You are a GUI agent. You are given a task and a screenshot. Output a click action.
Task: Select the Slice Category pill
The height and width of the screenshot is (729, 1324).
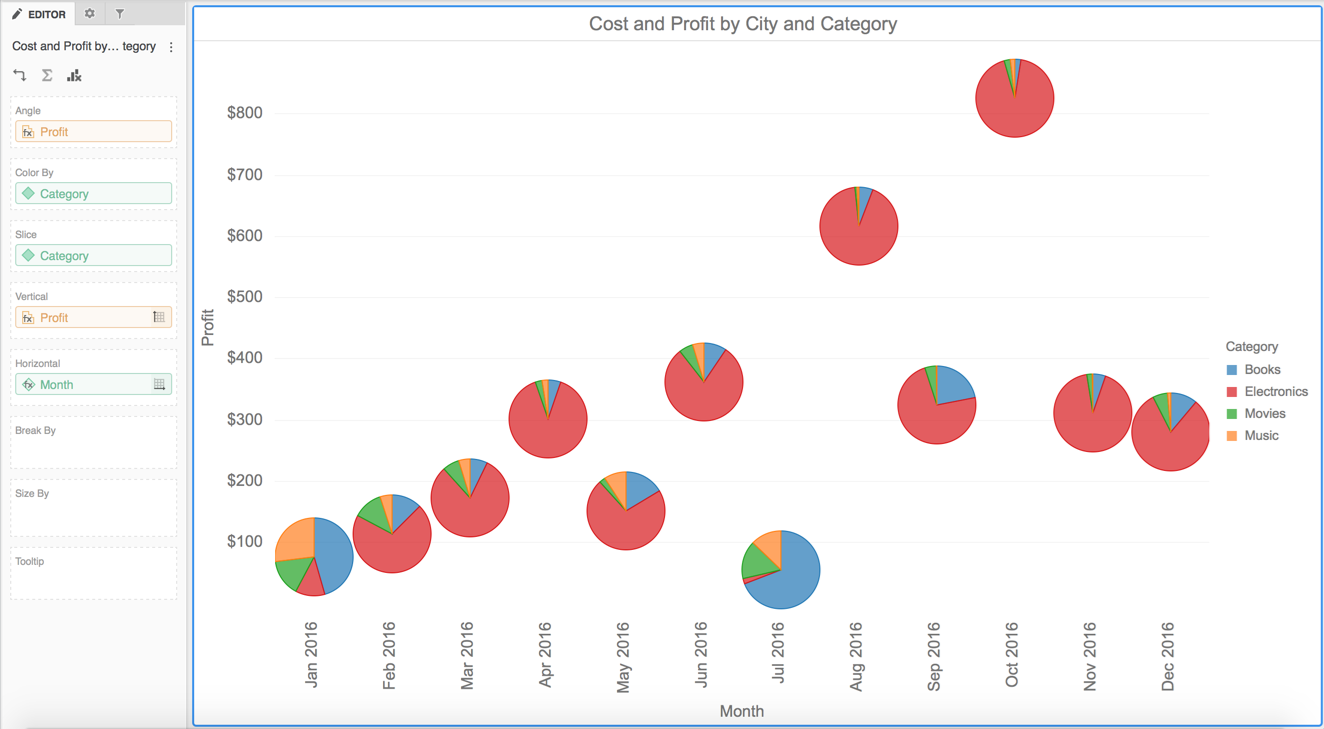[x=92, y=255]
